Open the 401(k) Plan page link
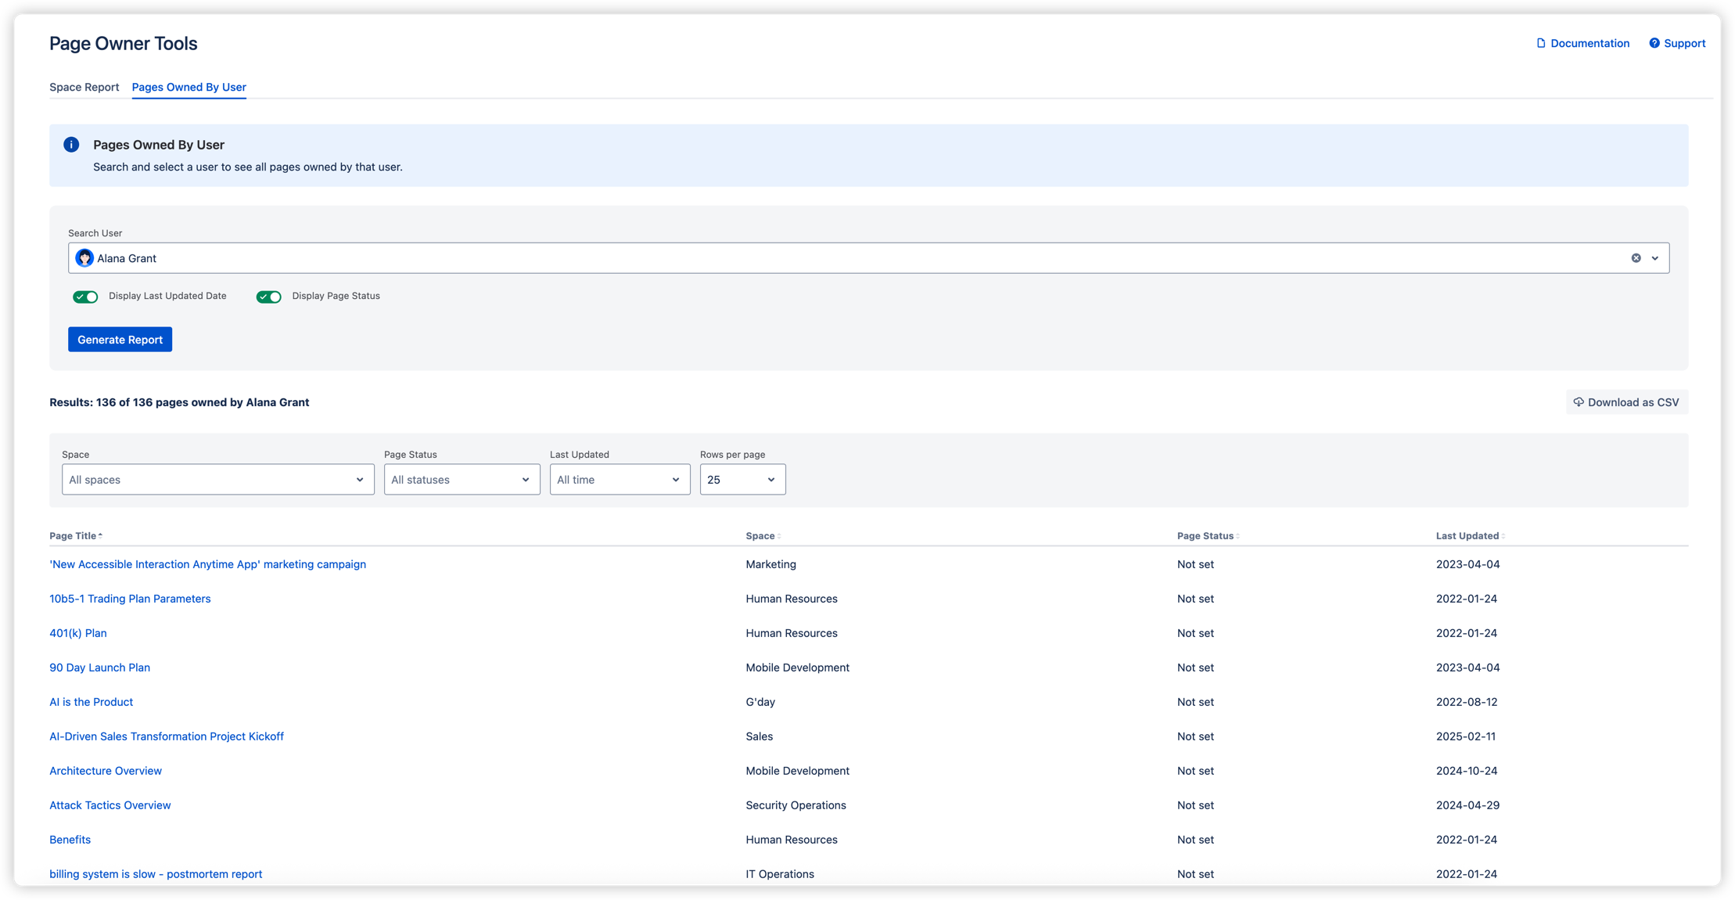 pos(78,632)
